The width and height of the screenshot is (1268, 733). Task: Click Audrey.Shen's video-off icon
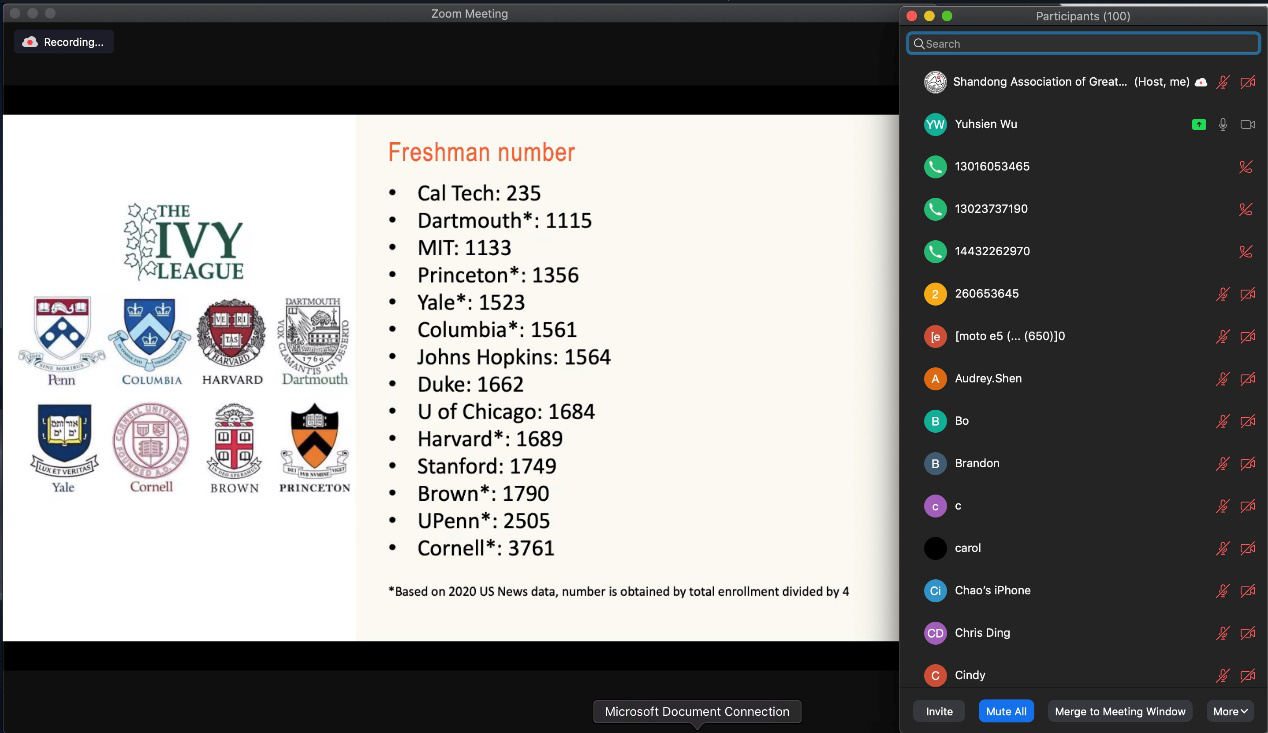pyautogui.click(x=1248, y=379)
